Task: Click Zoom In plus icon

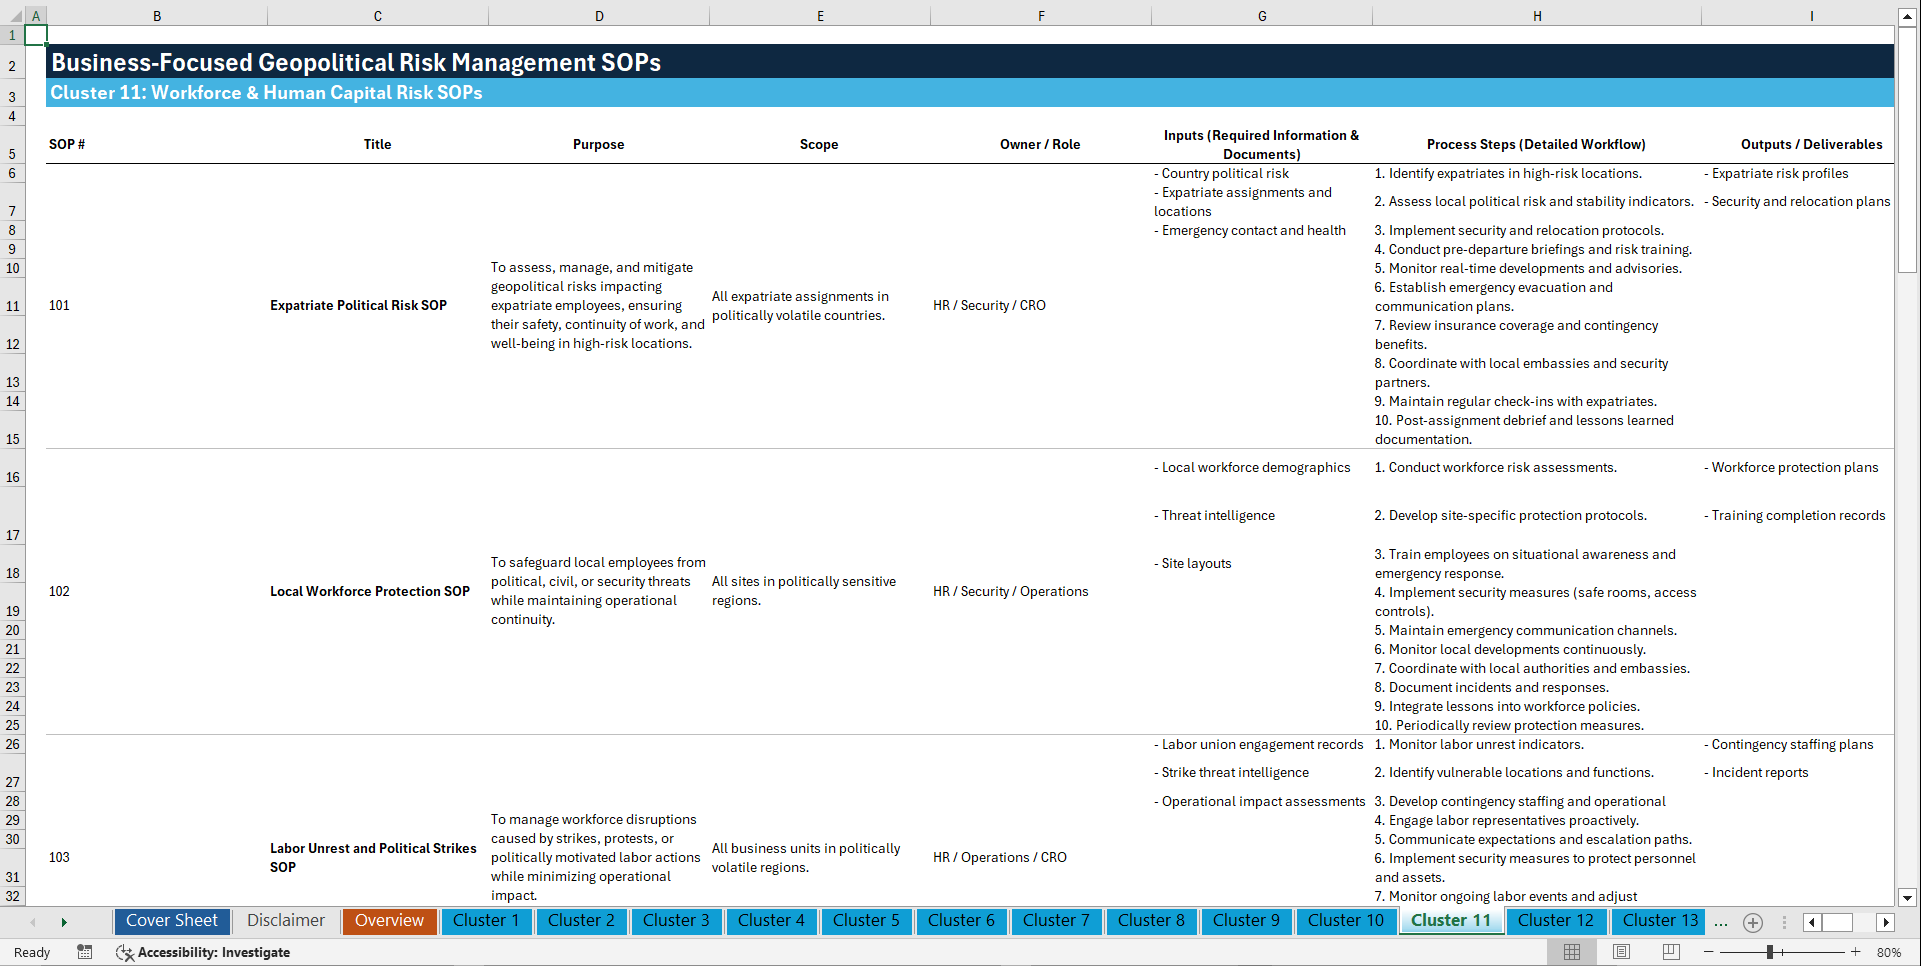Action: click(x=1857, y=952)
